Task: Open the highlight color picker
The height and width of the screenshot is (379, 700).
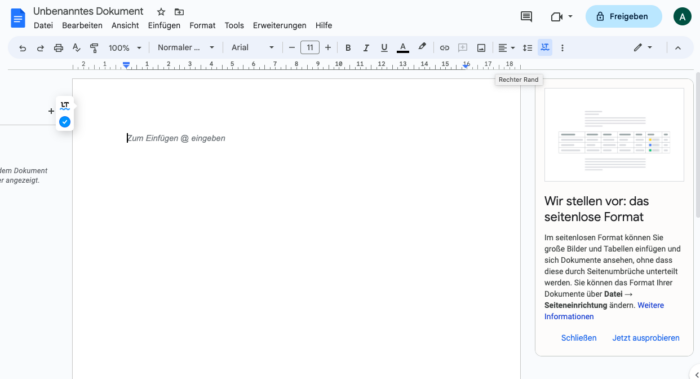Action: (x=422, y=47)
